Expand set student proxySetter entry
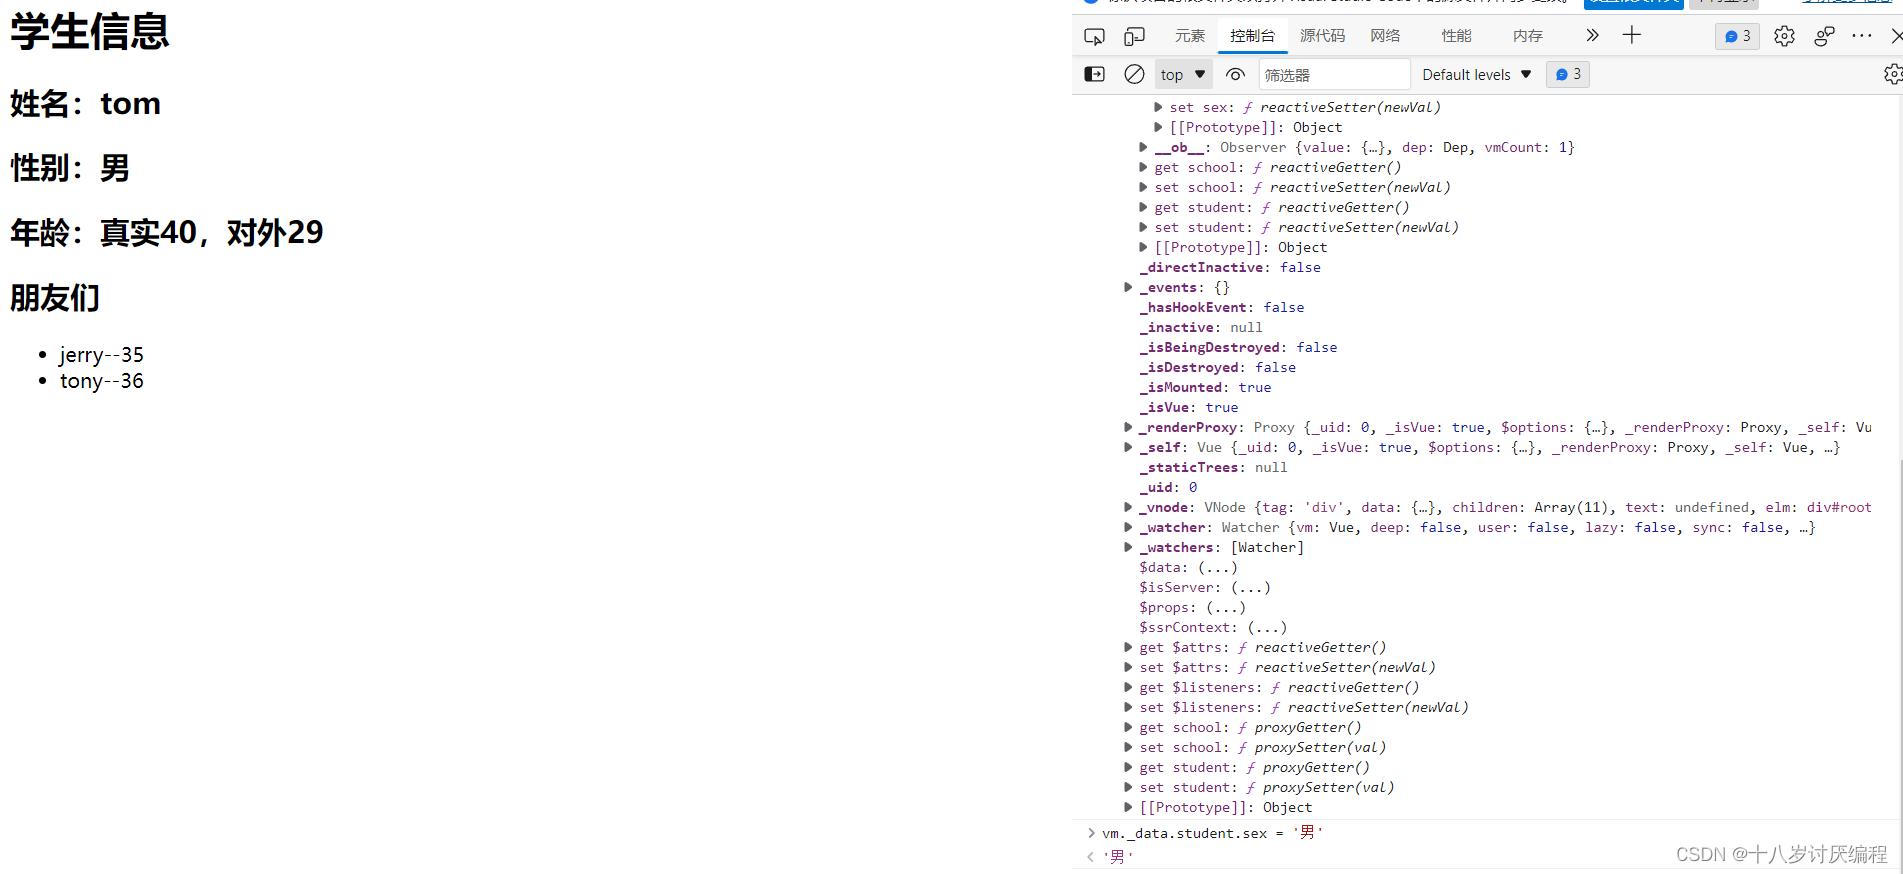 click(1129, 787)
